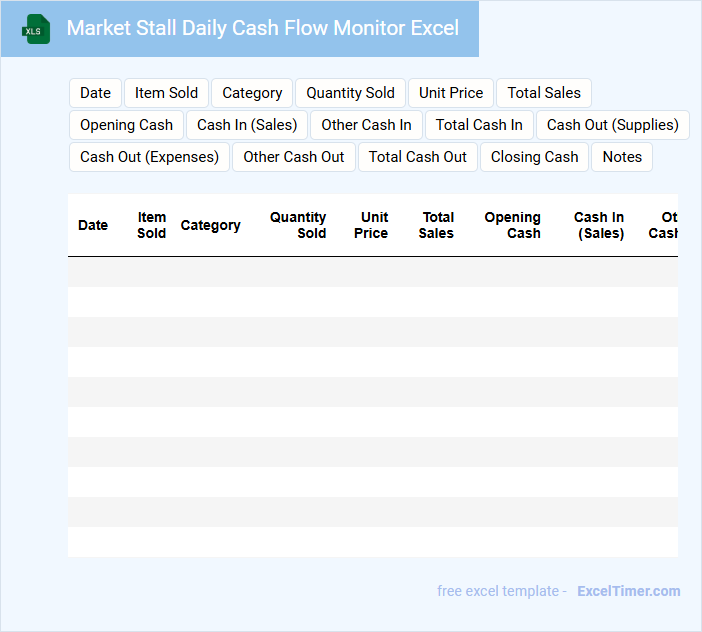
Task: Select the Date tag button
Action: 95,93
